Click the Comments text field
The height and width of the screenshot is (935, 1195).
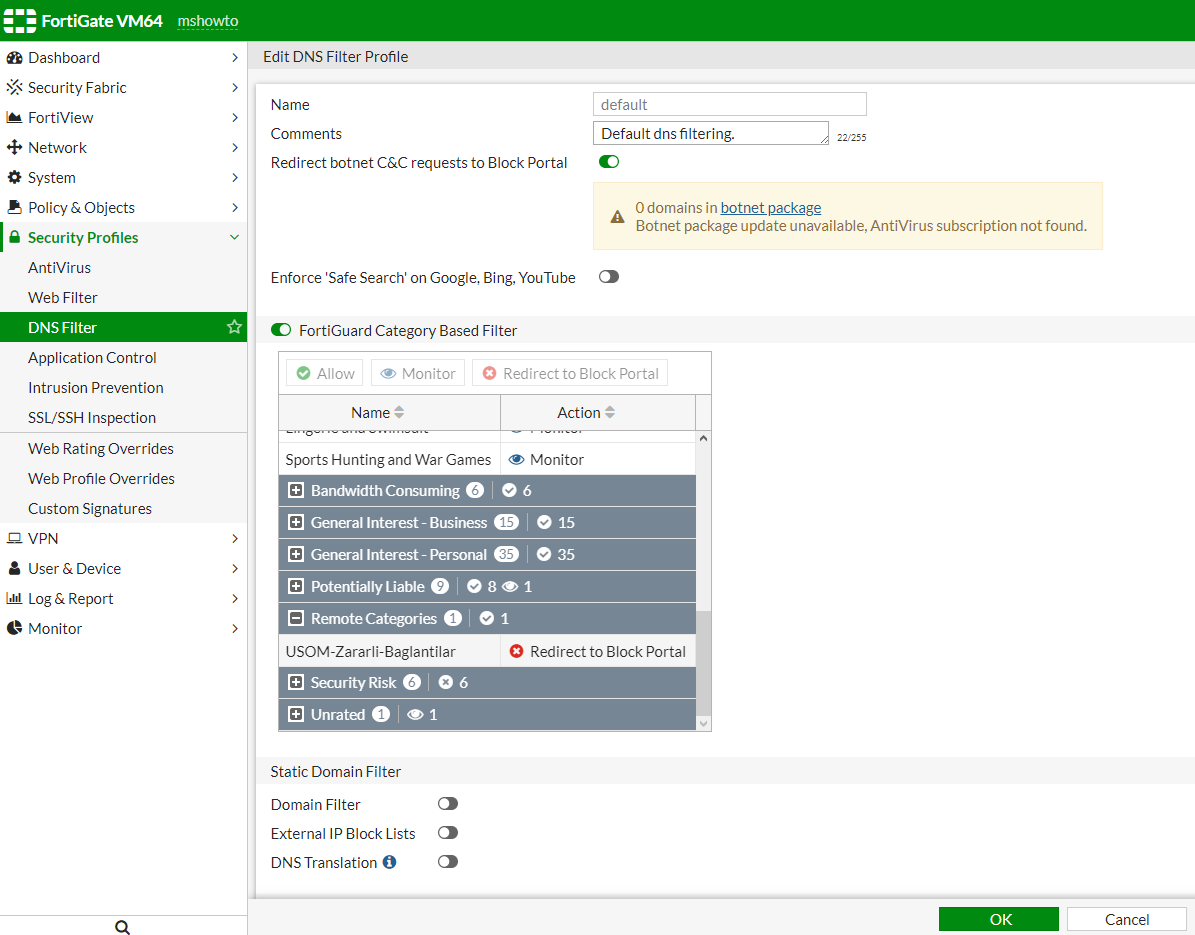point(710,133)
